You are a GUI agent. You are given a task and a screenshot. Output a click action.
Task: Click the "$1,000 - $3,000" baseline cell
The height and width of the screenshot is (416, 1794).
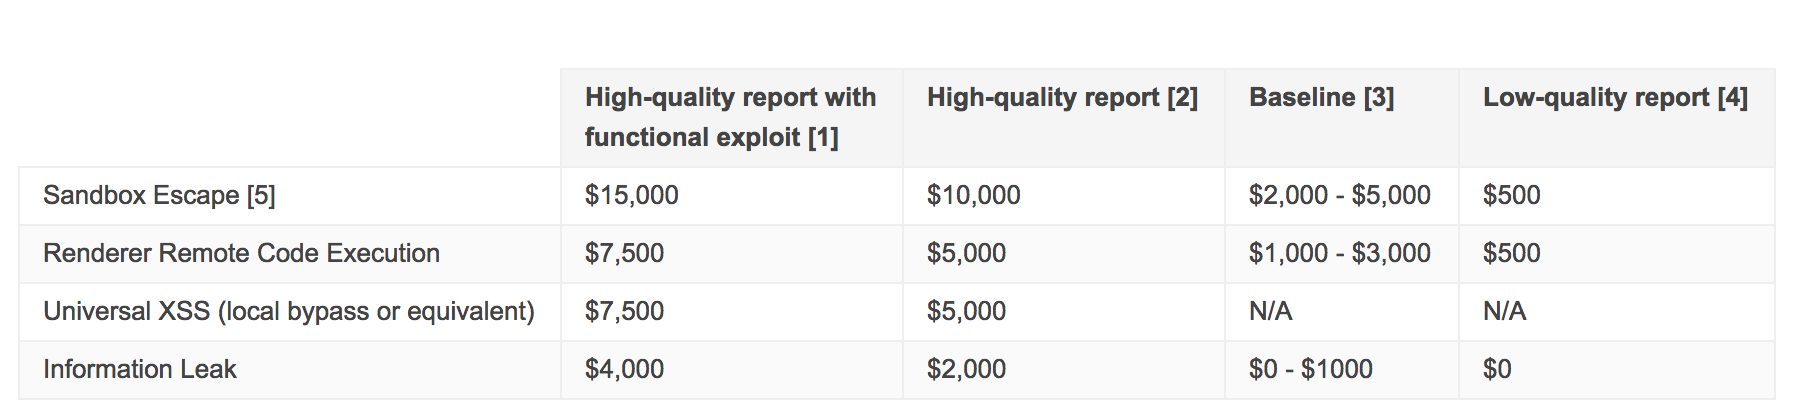pyautogui.click(x=1339, y=253)
